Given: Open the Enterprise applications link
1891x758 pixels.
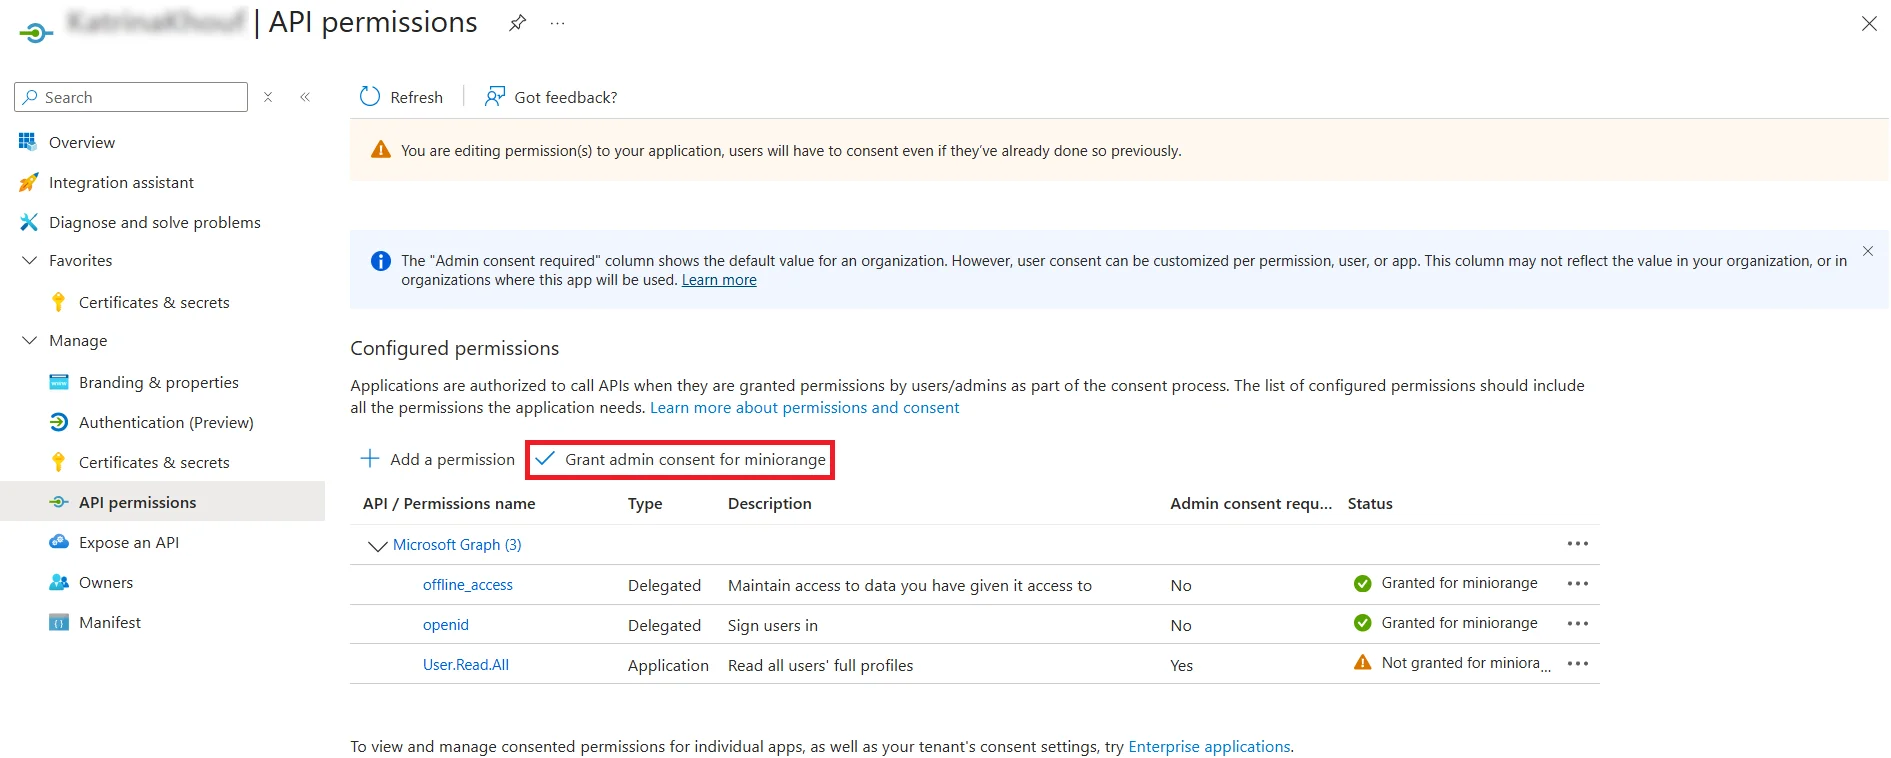Looking at the screenshot, I should coord(1209,746).
